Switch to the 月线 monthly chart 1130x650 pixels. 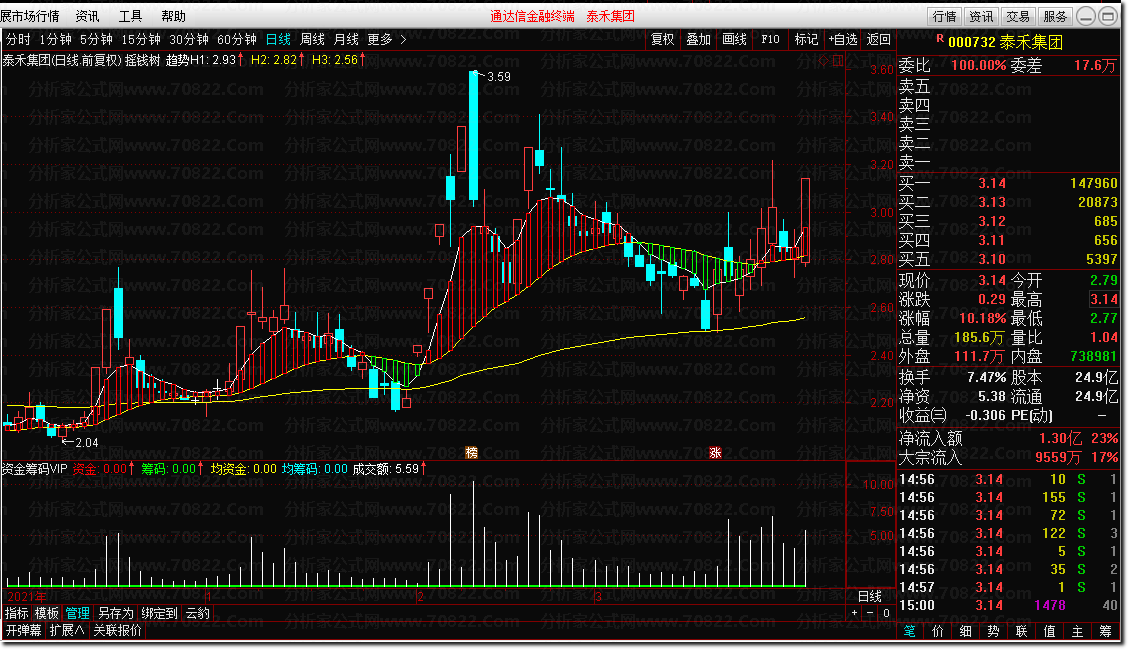click(x=346, y=40)
